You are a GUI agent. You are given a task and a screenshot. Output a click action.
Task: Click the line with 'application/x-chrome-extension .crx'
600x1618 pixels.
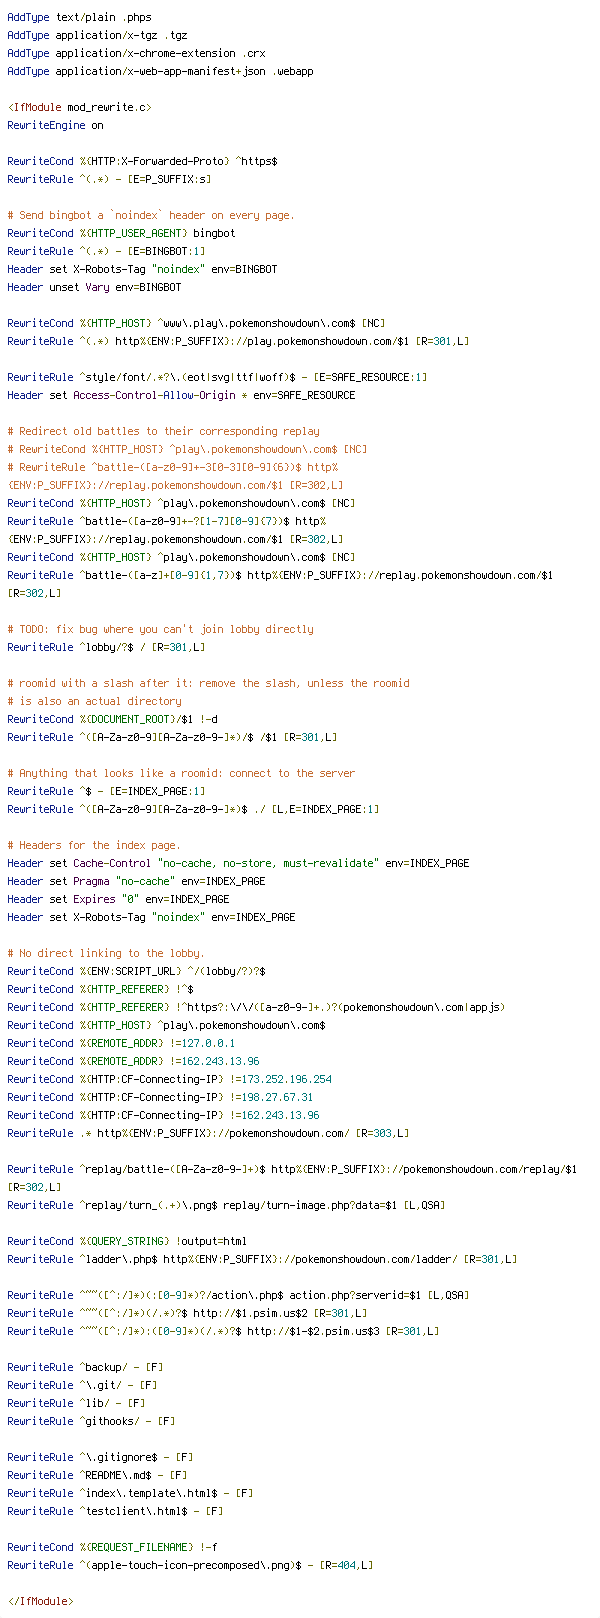pos(136,53)
